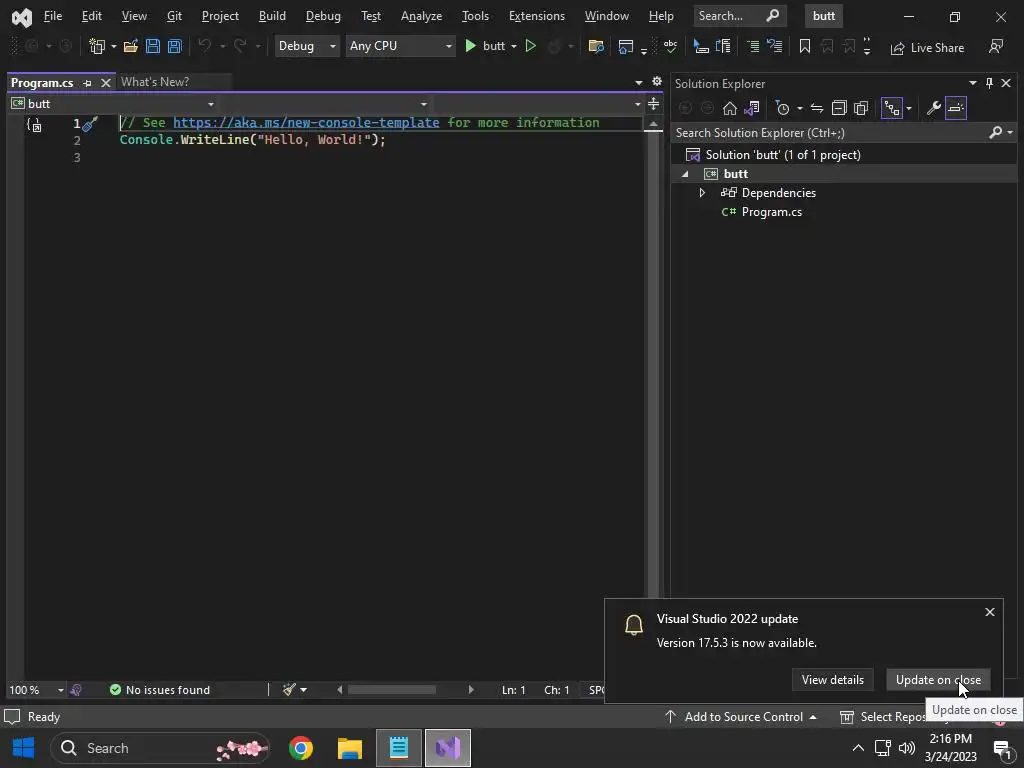Dismiss the Visual Studio update notification
This screenshot has width=1024, height=768.
click(990, 612)
